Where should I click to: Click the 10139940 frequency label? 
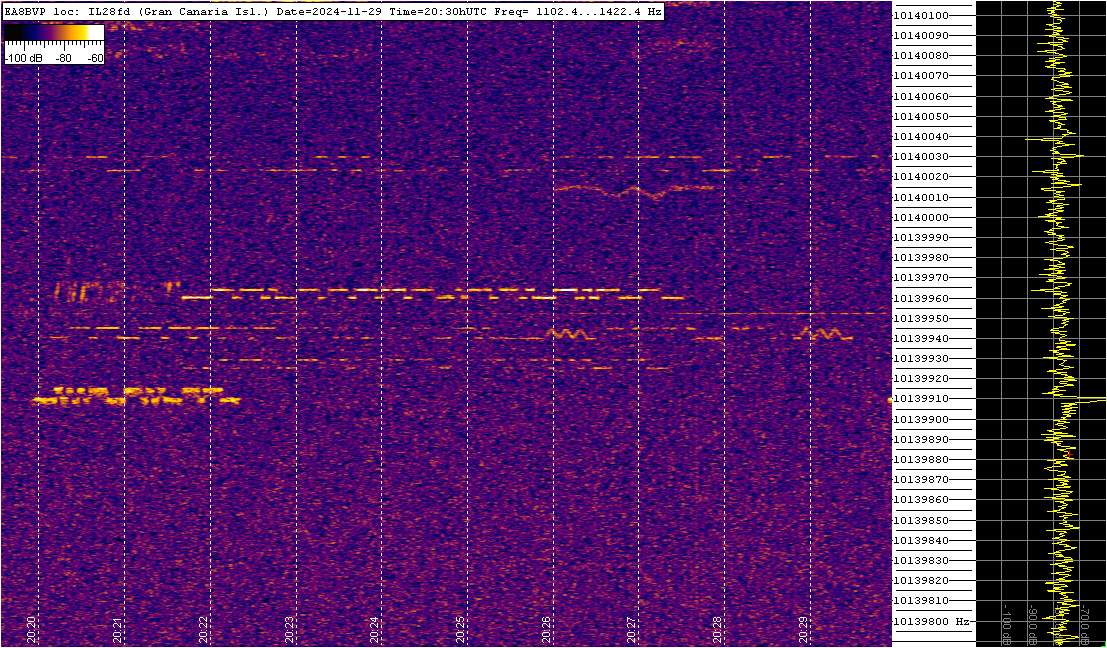tap(921, 339)
